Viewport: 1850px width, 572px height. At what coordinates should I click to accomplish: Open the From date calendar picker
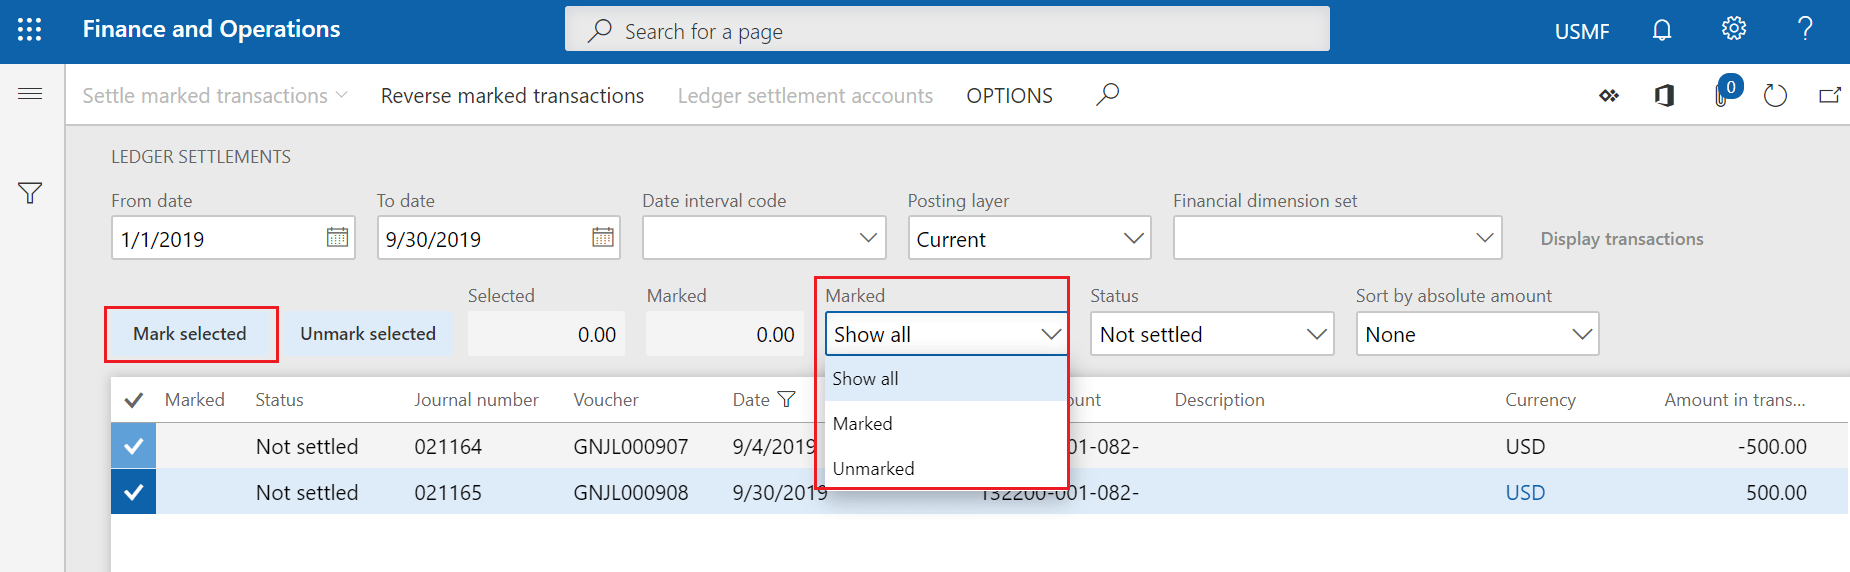337,238
